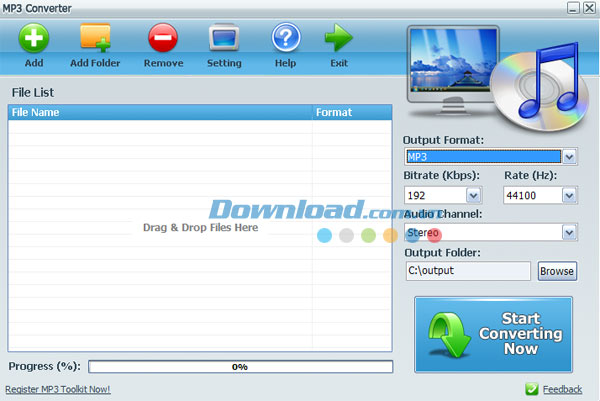This screenshot has width=600, height=401.
Task: Open Help via the question mark icon
Action: [x=285, y=37]
